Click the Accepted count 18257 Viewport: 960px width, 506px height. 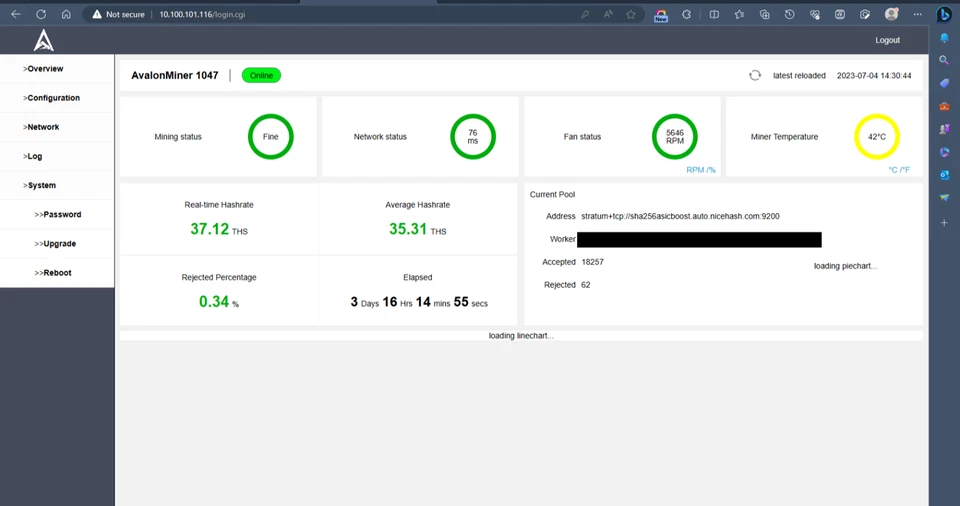point(593,262)
